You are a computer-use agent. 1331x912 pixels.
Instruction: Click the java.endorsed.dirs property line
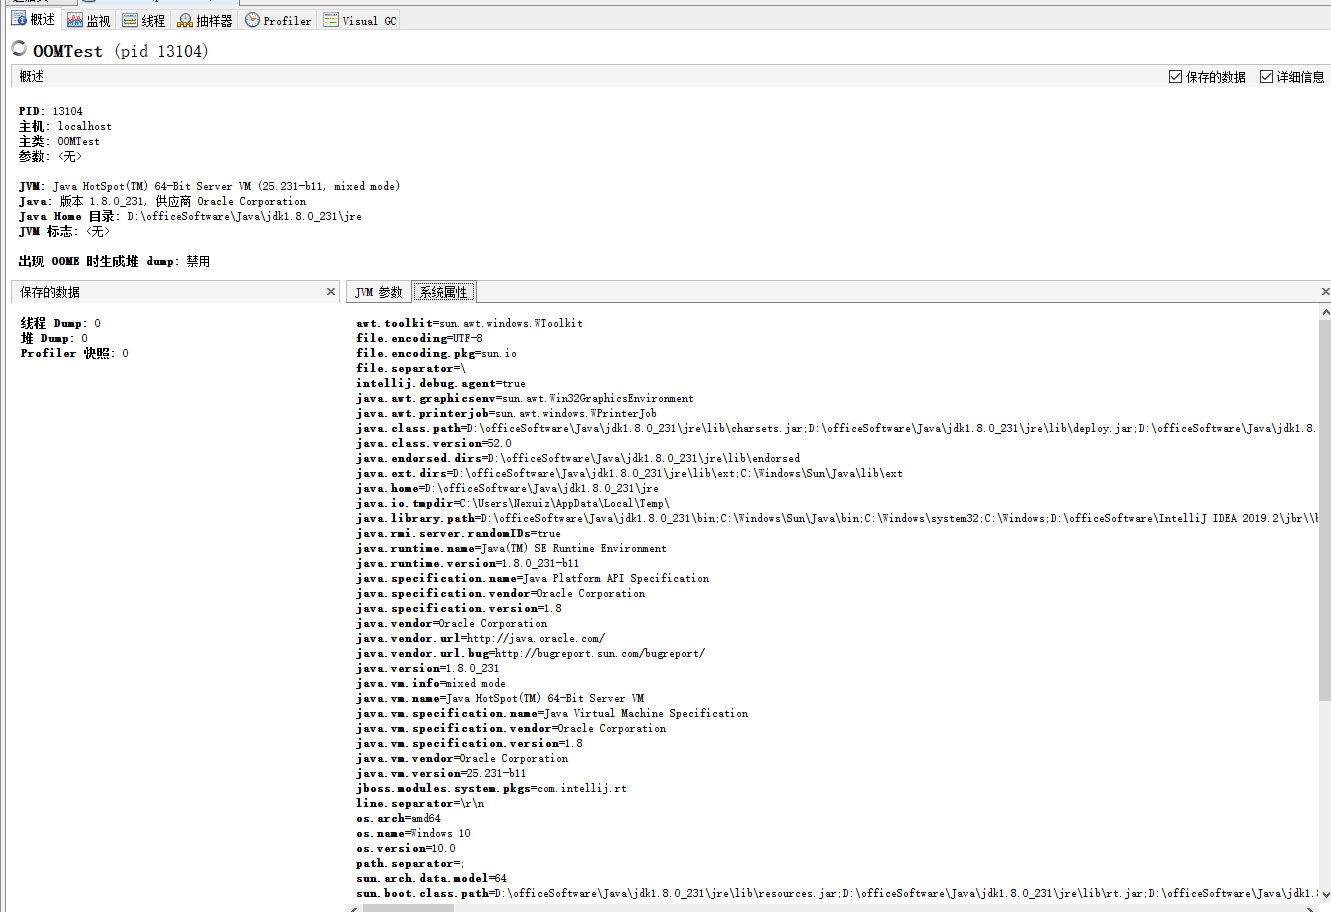point(578,458)
